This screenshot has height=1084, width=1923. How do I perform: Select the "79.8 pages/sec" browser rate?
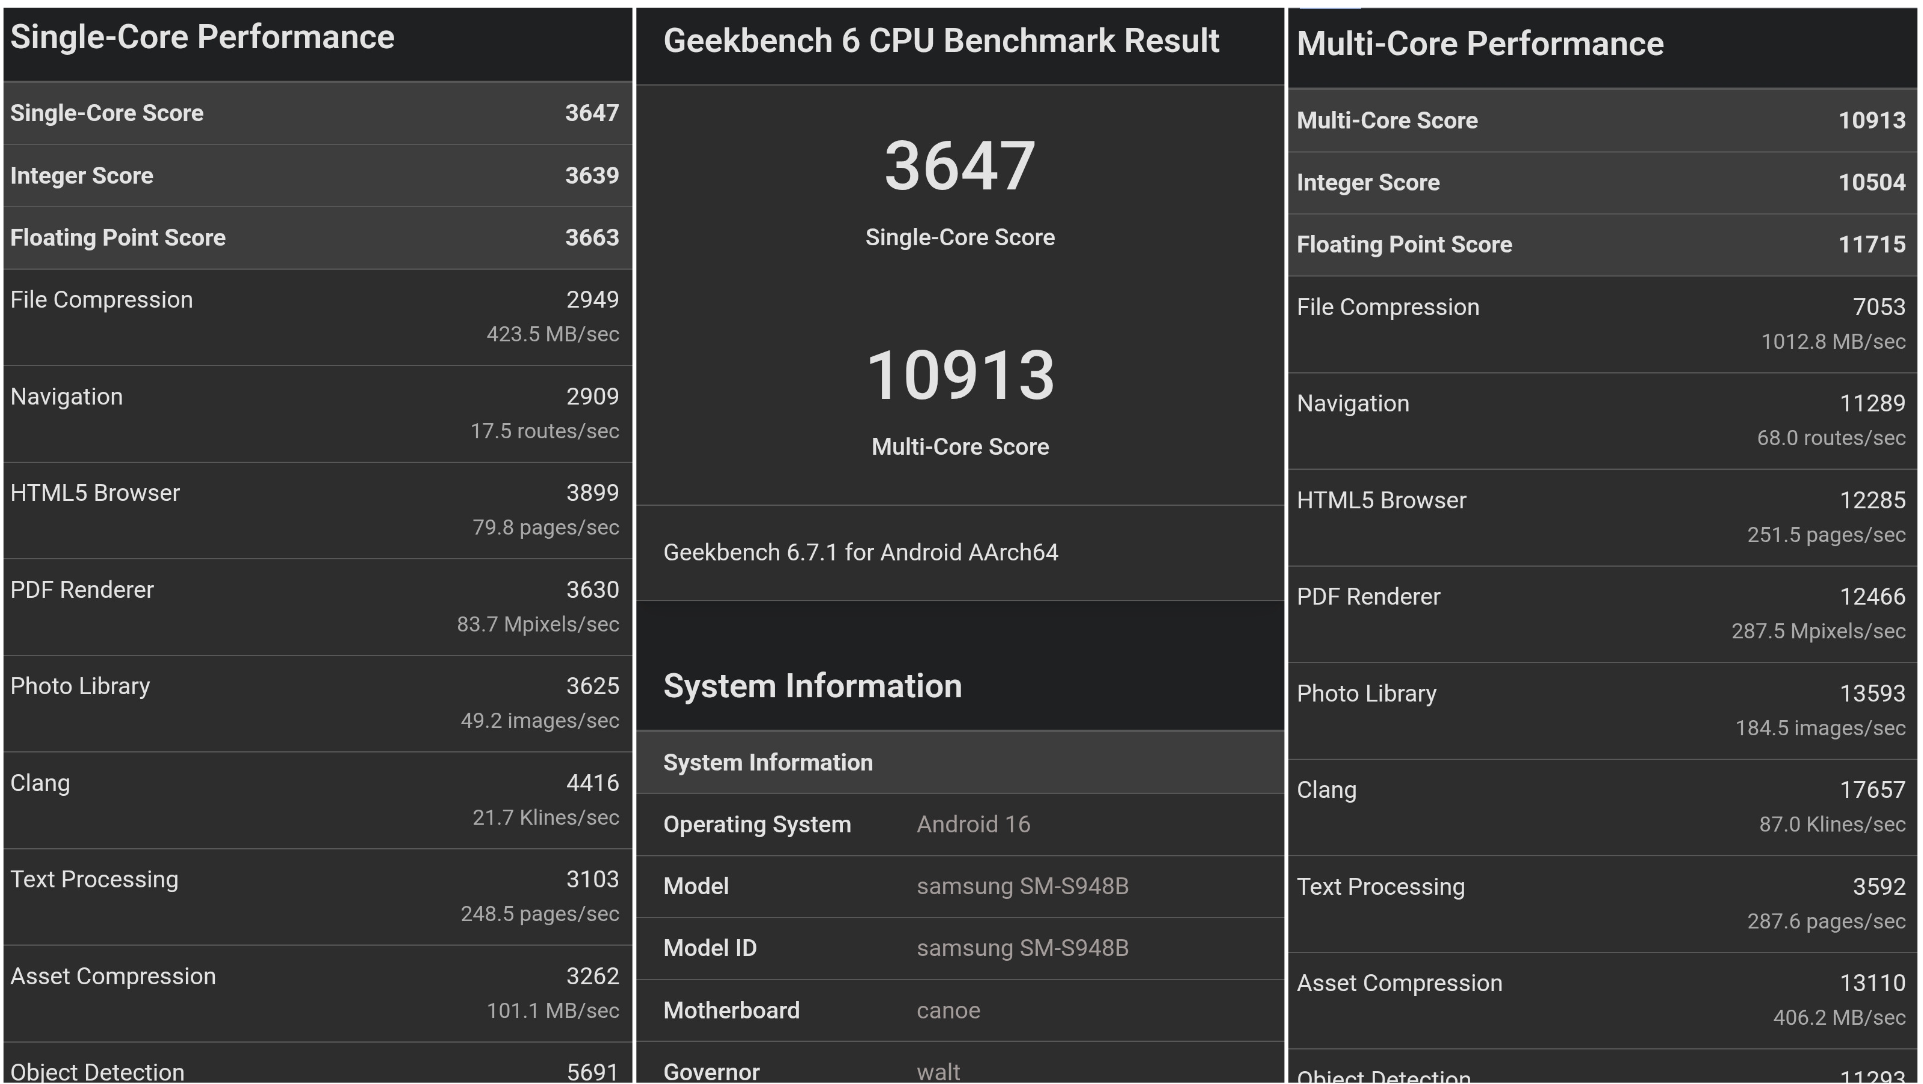point(546,527)
